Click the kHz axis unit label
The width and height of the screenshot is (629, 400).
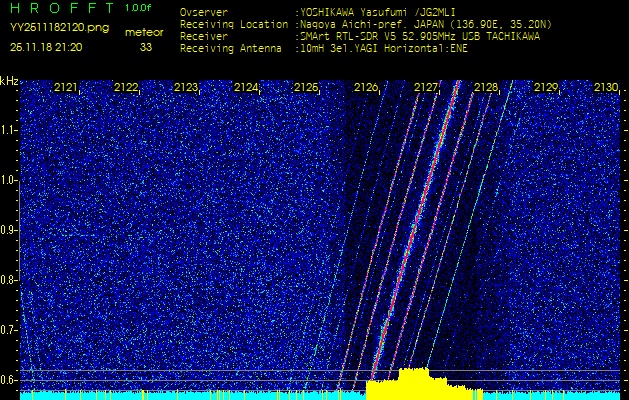[10, 81]
